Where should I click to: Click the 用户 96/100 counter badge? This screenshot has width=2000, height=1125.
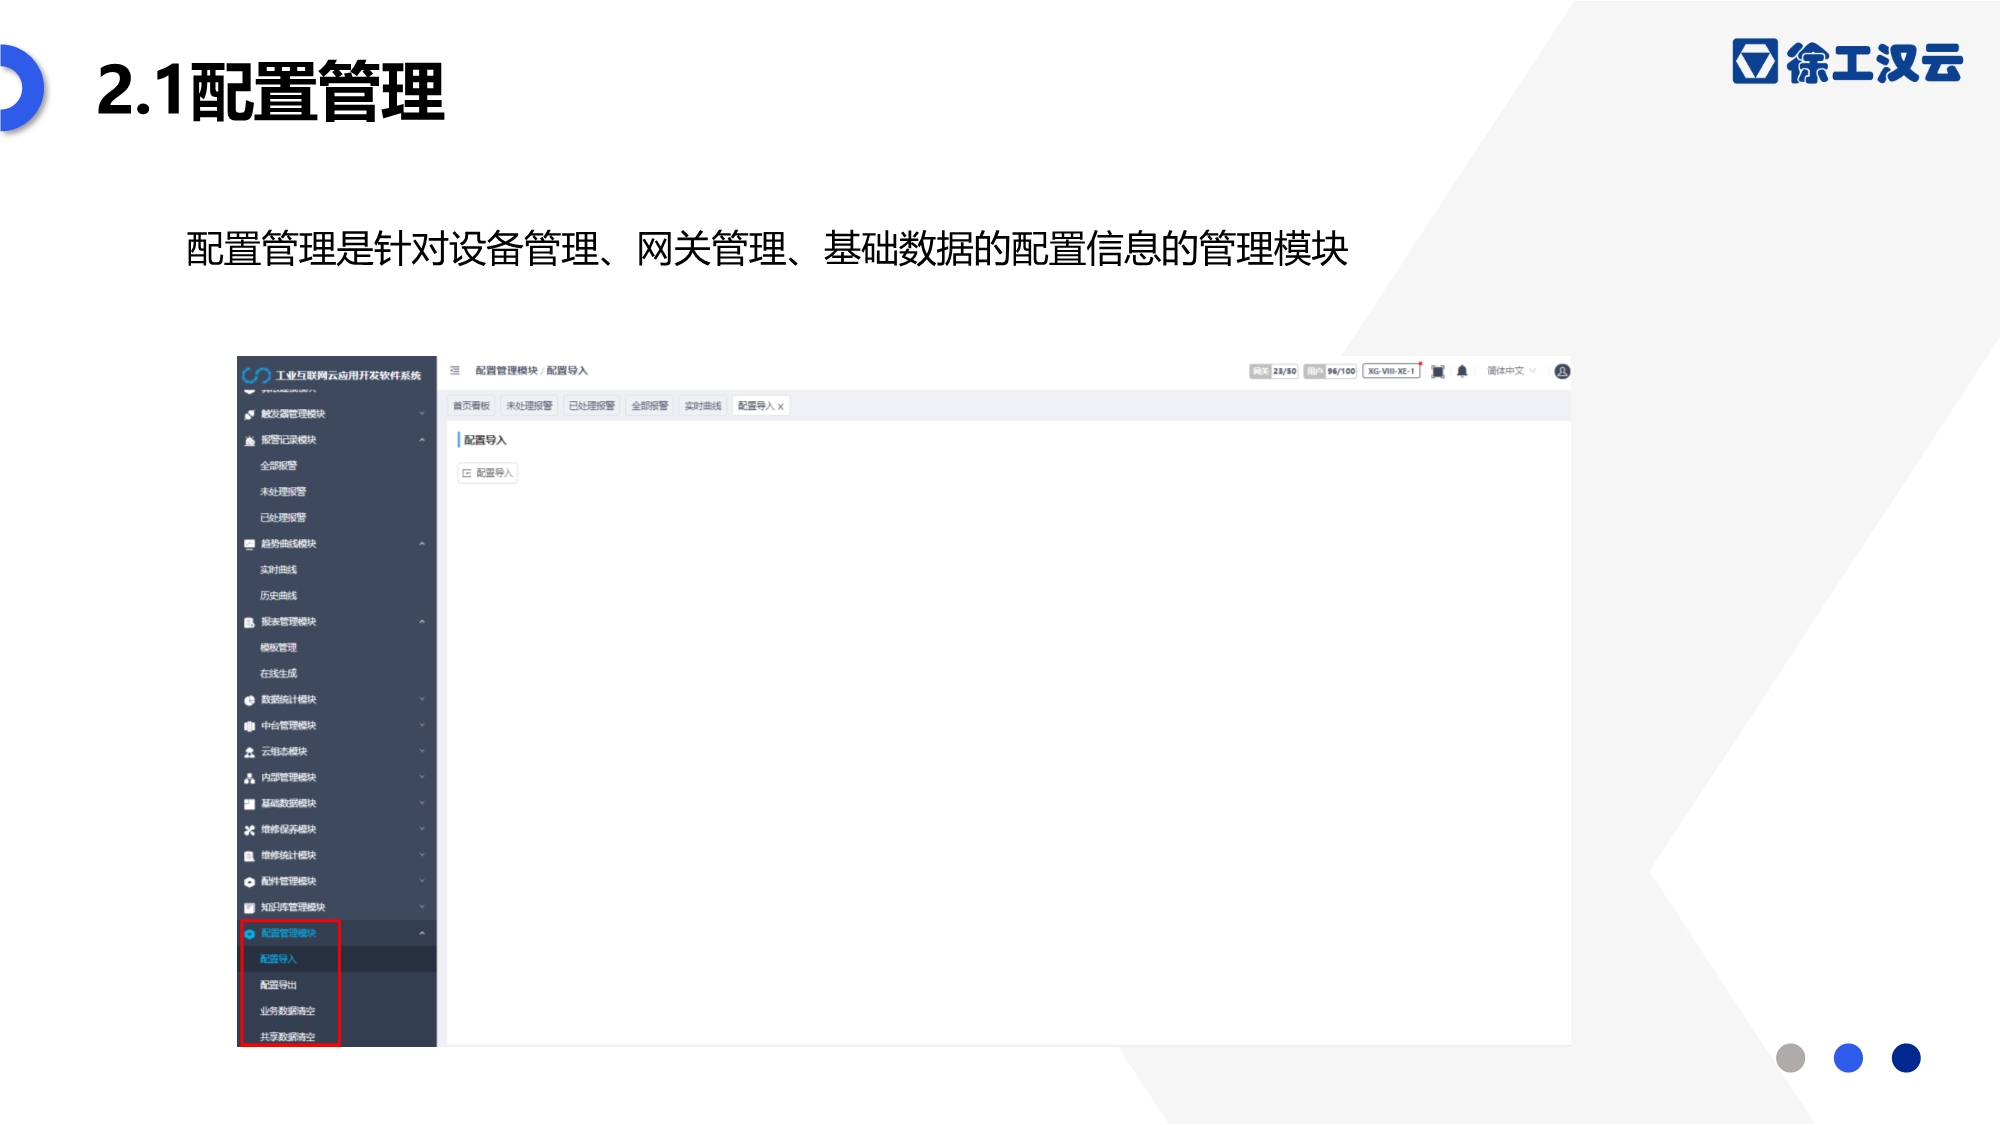coord(1331,371)
